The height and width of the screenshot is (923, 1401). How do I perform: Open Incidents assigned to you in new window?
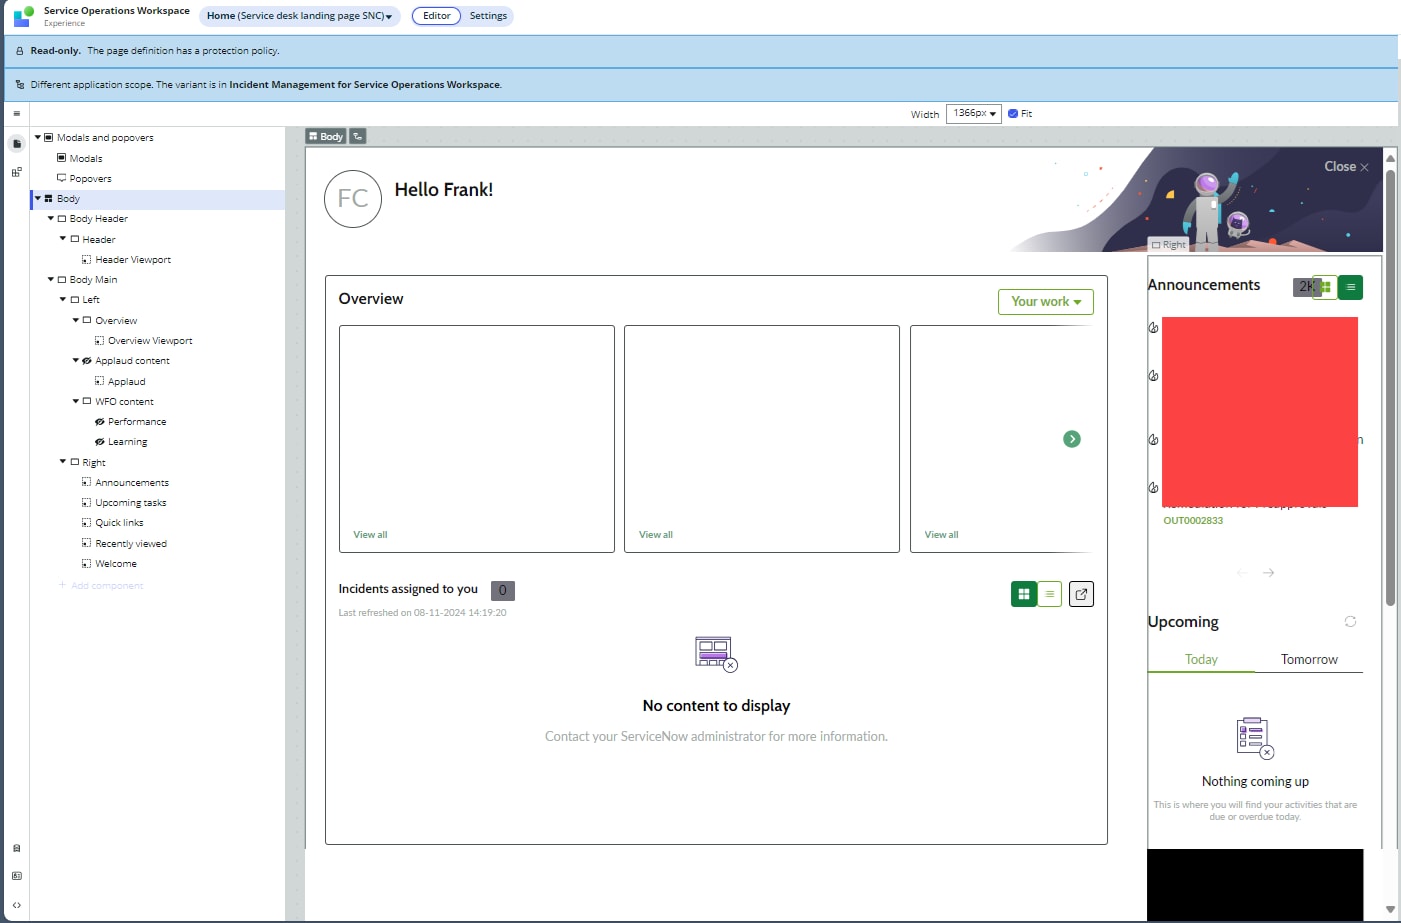(x=1081, y=594)
